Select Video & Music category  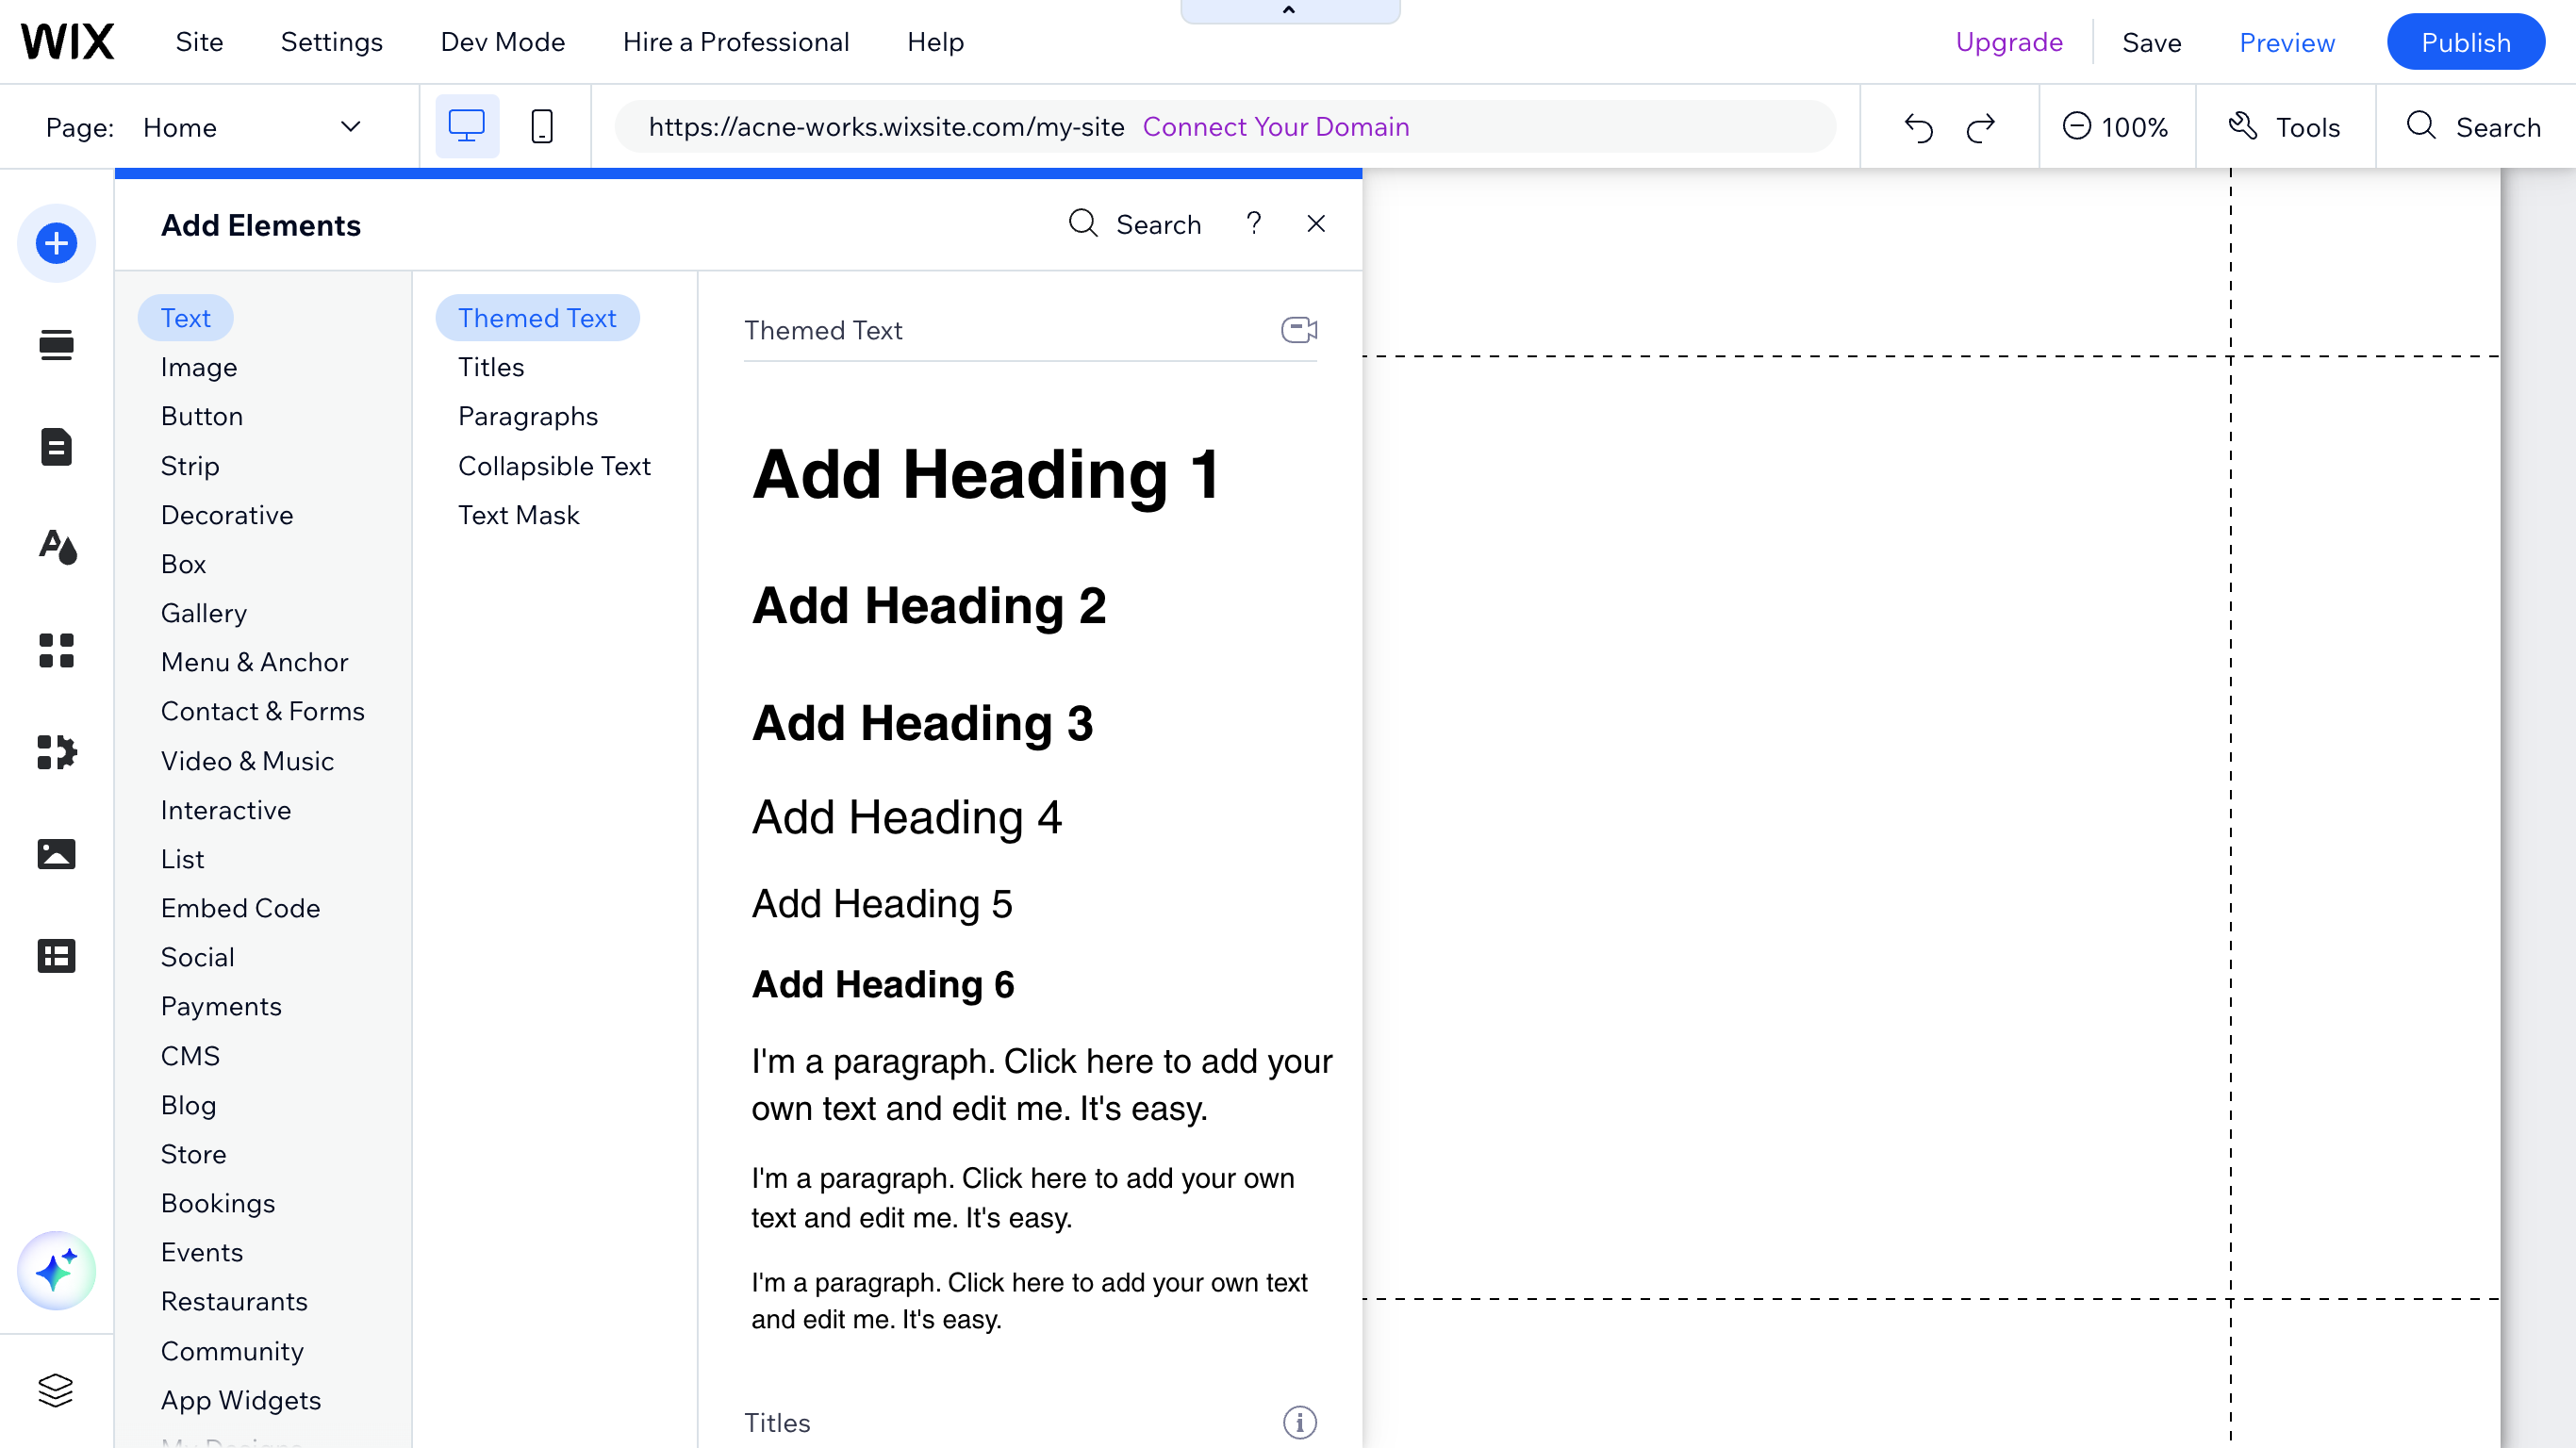coord(247,761)
